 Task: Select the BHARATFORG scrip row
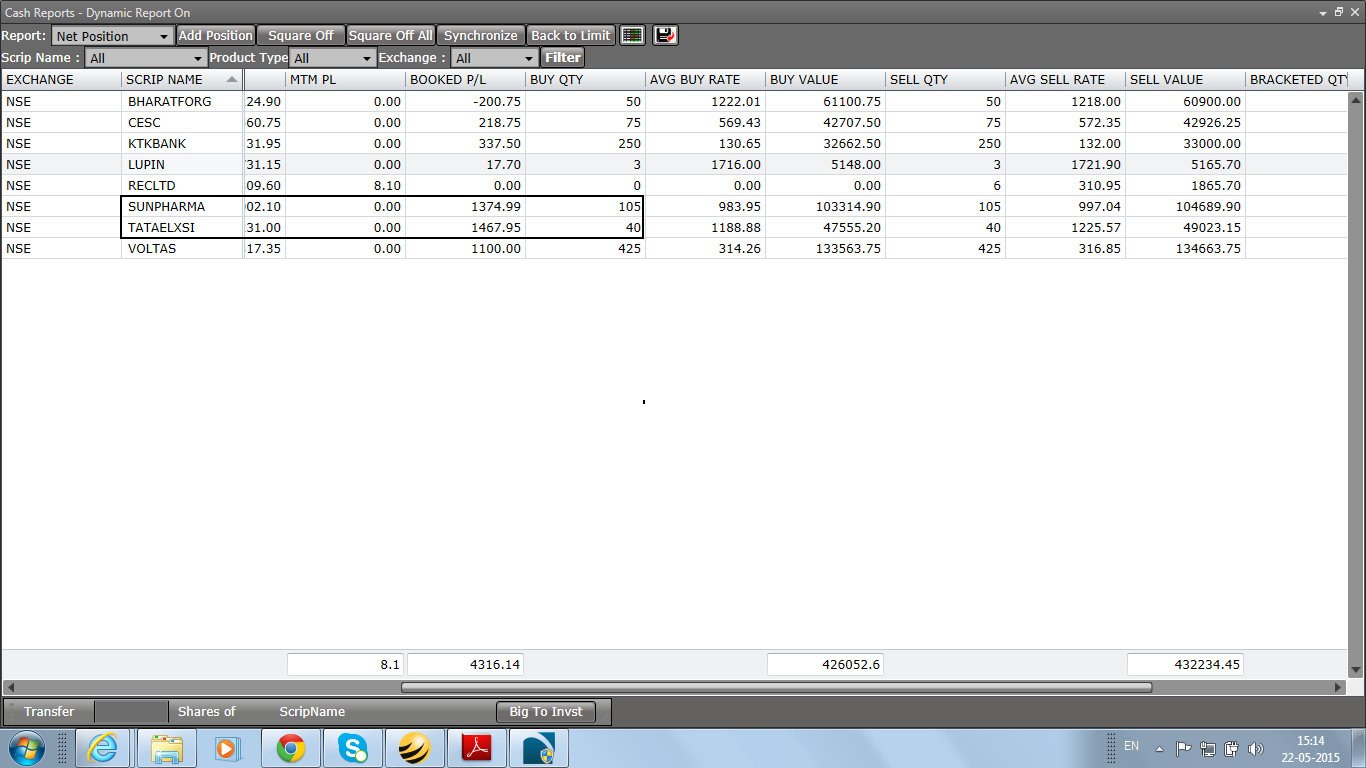coord(675,101)
